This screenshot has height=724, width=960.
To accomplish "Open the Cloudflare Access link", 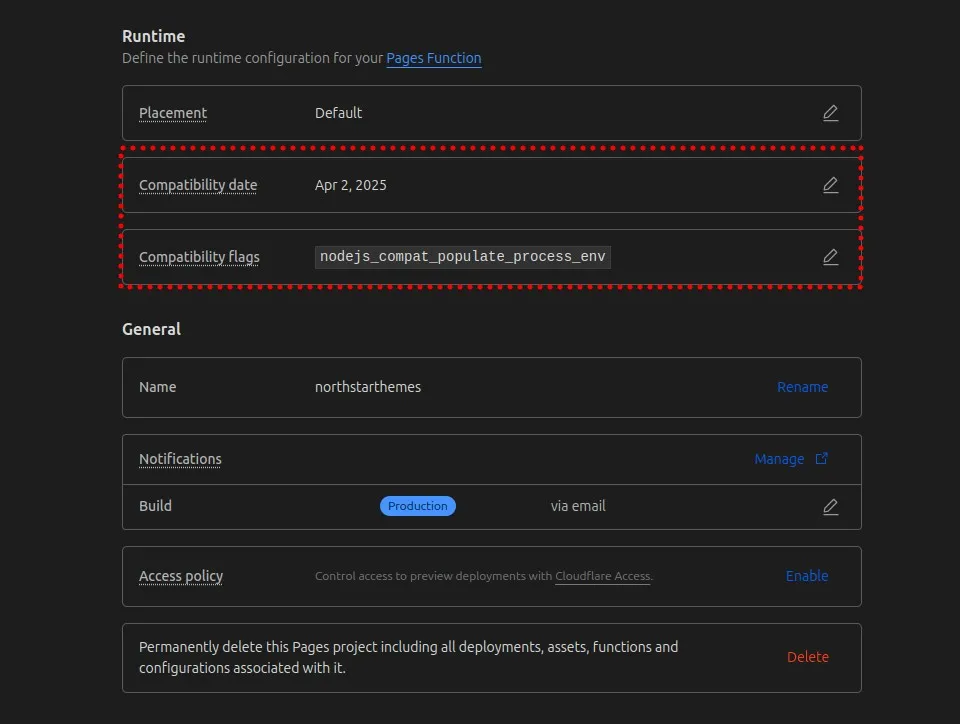I will click(x=602, y=576).
